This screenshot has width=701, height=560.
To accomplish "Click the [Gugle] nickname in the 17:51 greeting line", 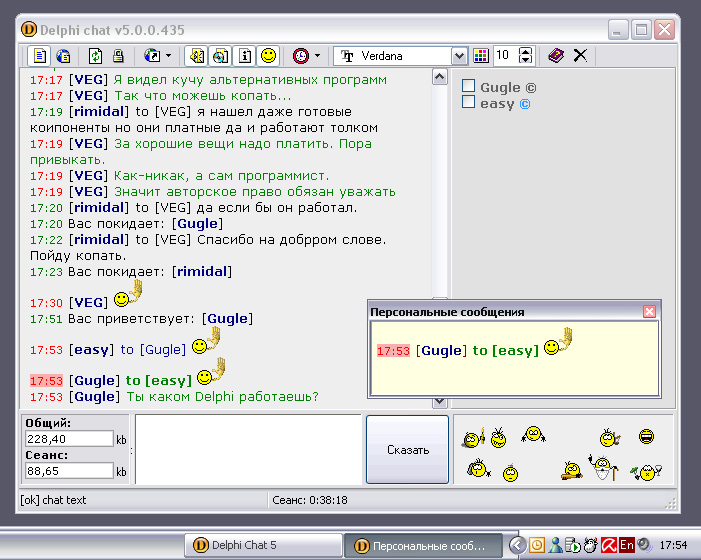I will coord(228,319).
